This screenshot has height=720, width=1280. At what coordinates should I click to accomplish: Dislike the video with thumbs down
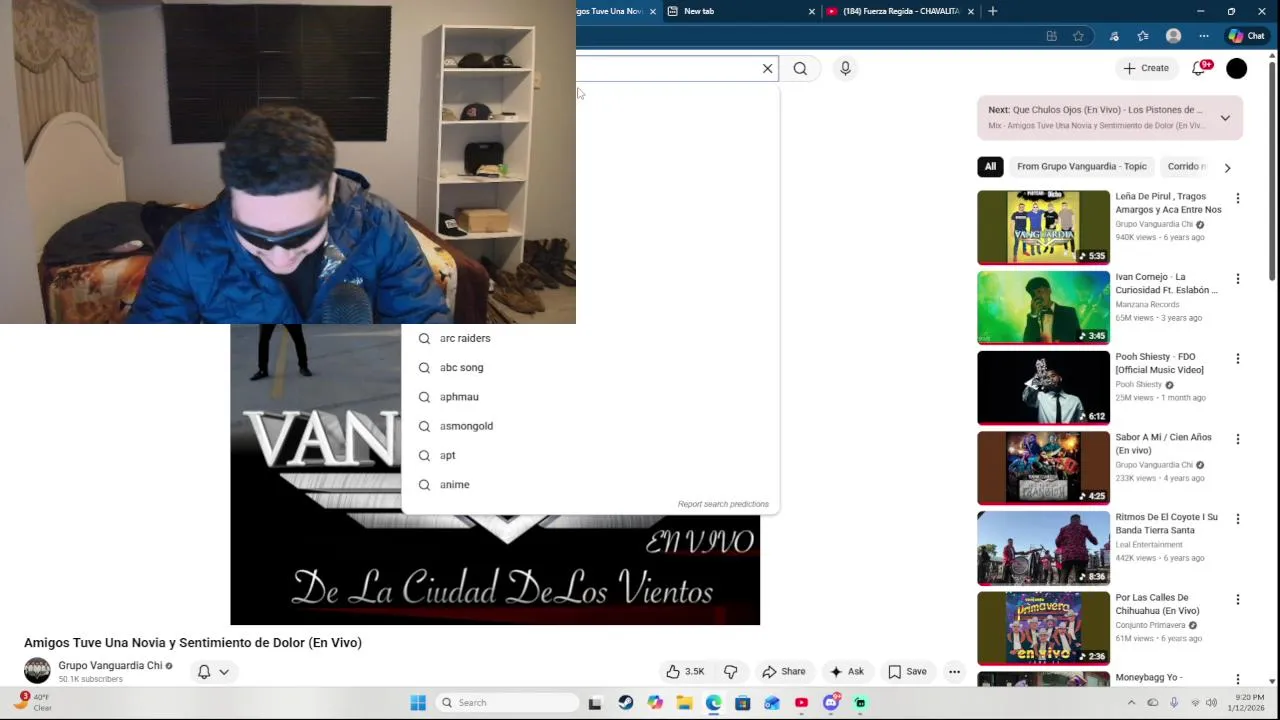point(731,672)
